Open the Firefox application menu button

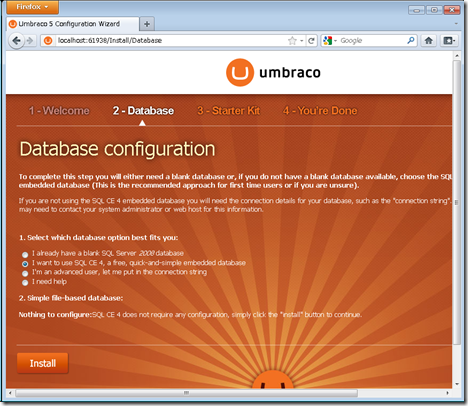pyautogui.click(x=33, y=7)
